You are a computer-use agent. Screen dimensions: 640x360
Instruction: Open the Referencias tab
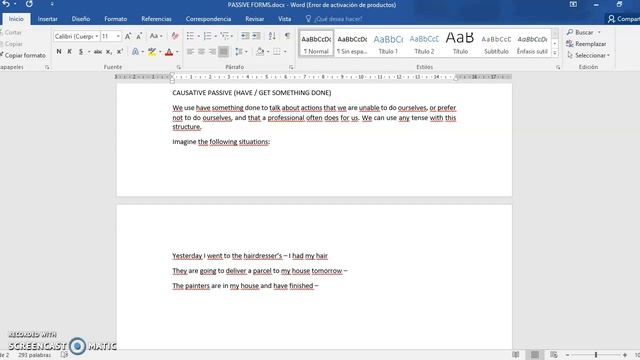tap(156, 19)
